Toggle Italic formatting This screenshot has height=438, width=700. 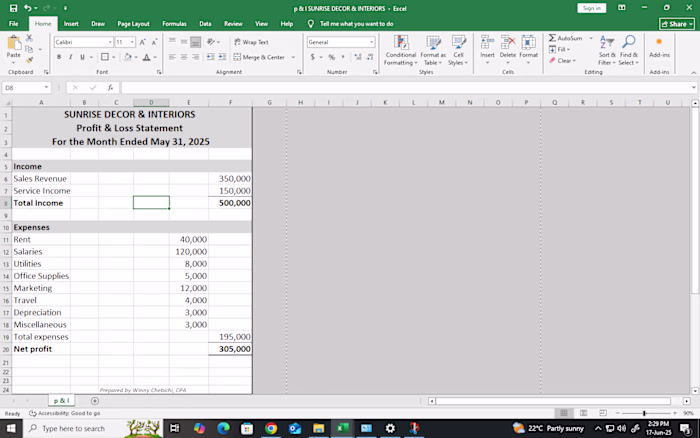tap(71, 57)
